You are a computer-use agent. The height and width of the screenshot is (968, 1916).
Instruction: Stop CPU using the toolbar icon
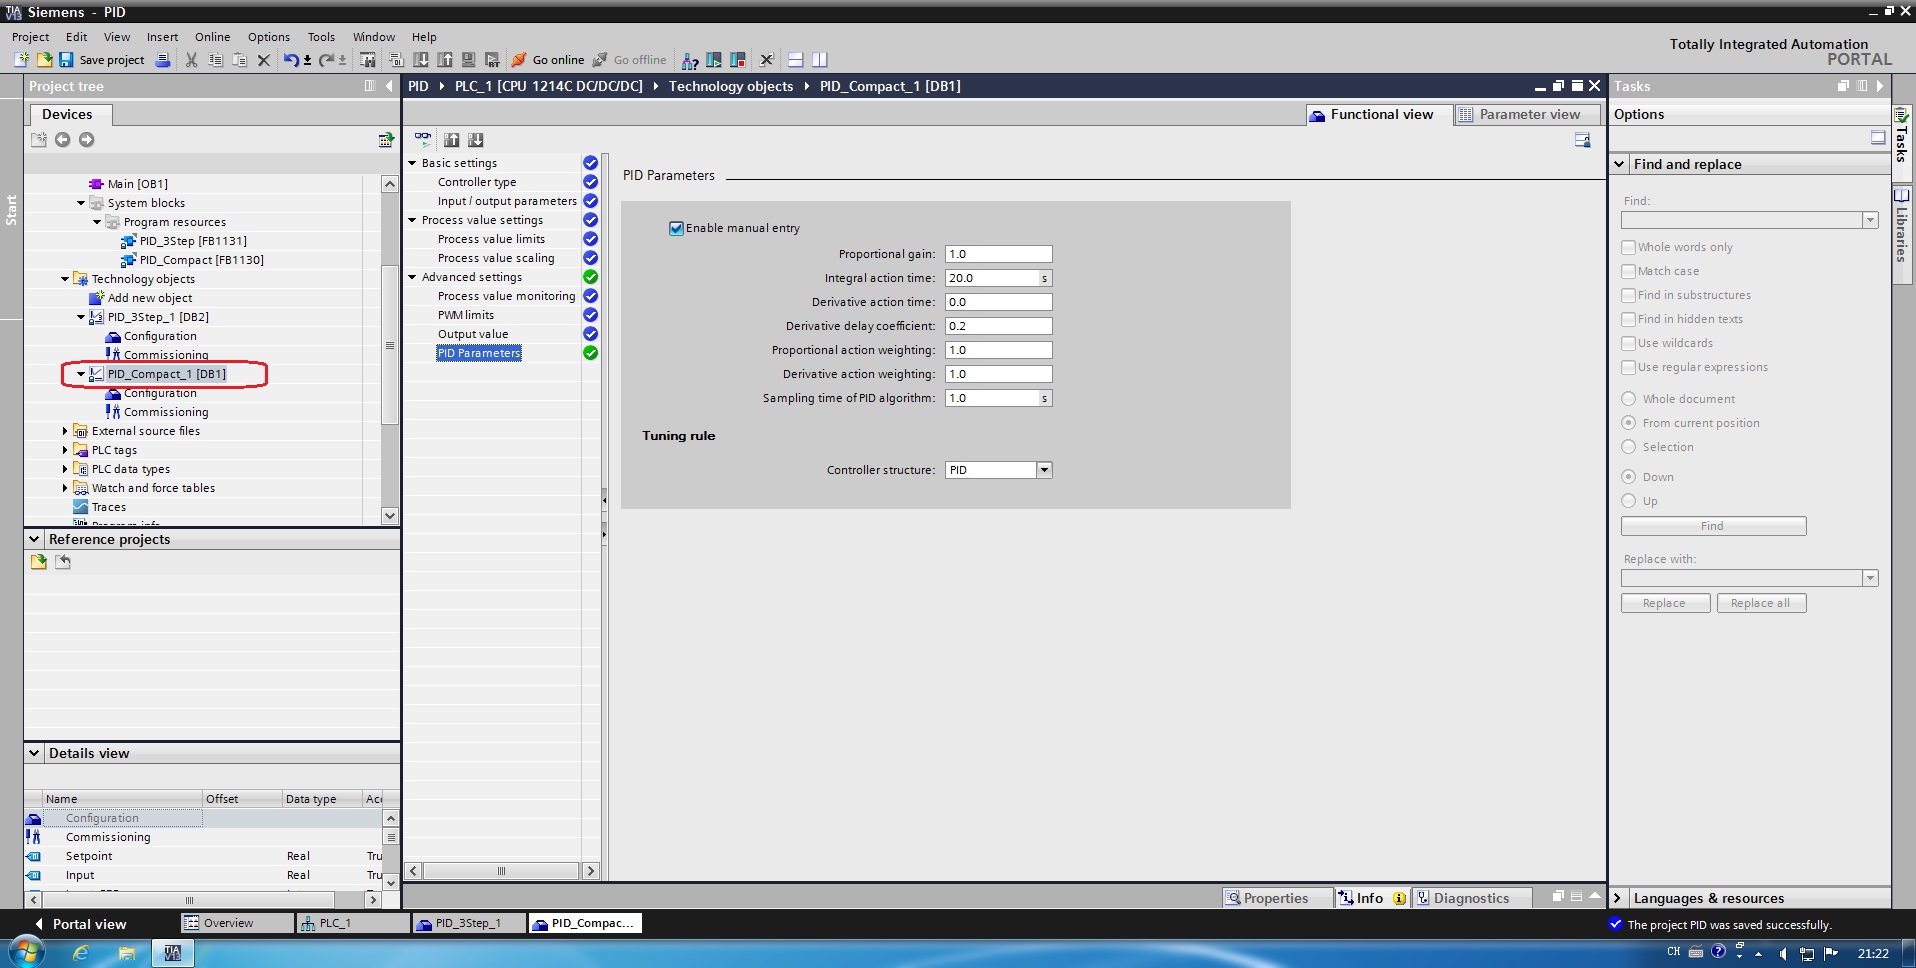(x=738, y=60)
